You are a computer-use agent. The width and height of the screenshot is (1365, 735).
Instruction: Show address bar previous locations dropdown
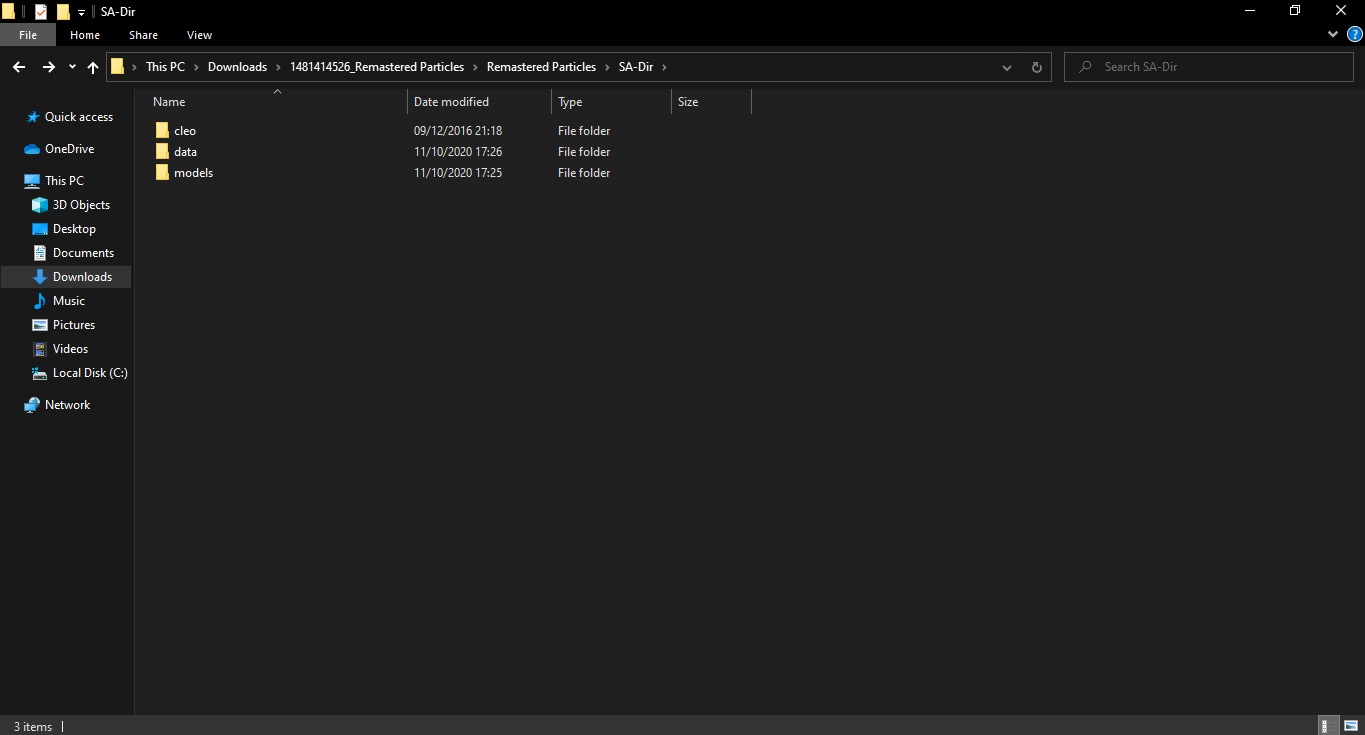(1007, 67)
